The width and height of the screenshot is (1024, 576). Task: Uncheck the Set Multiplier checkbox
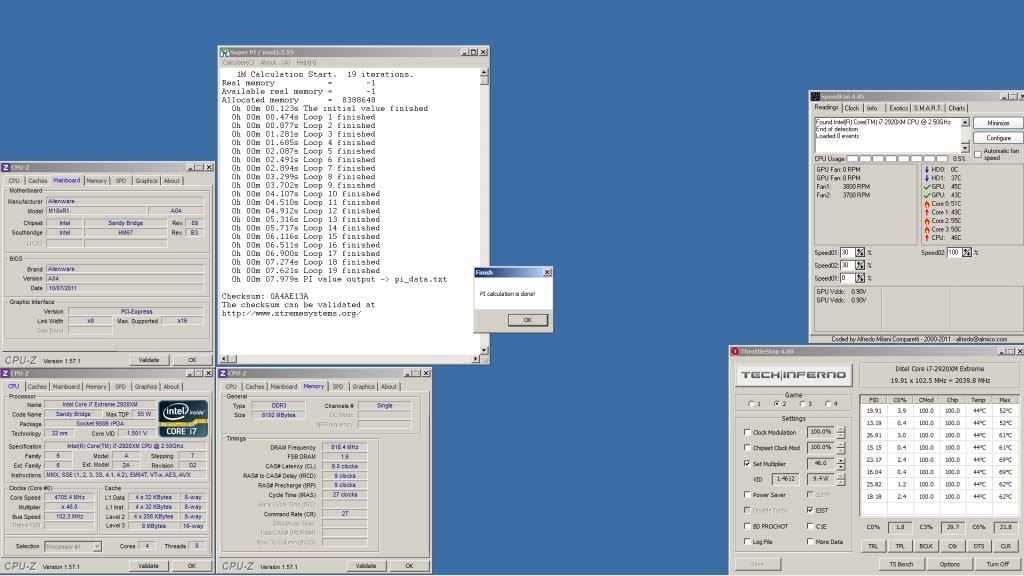pyautogui.click(x=747, y=464)
